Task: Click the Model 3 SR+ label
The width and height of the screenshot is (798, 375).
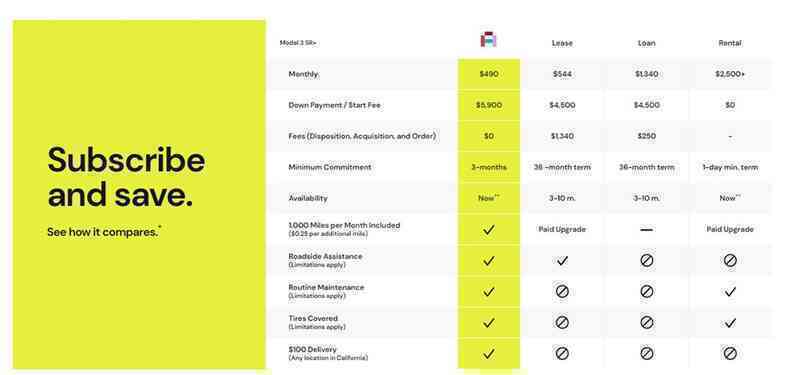Action: [298, 43]
